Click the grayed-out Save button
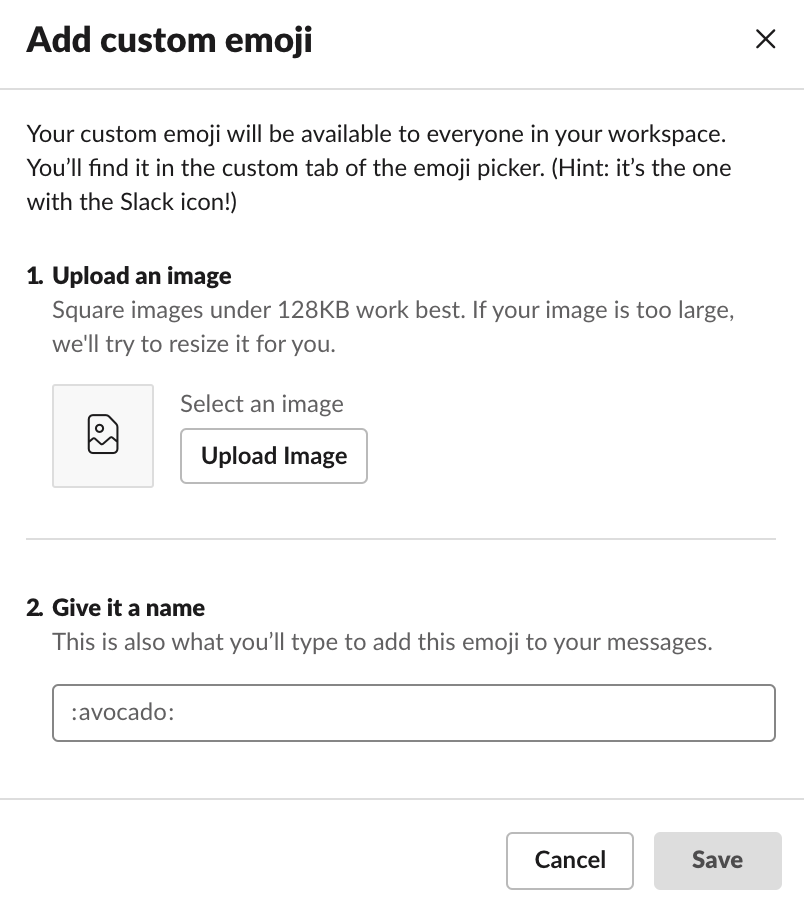Image resolution: width=804 pixels, height=914 pixels. (x=717, y=860)
